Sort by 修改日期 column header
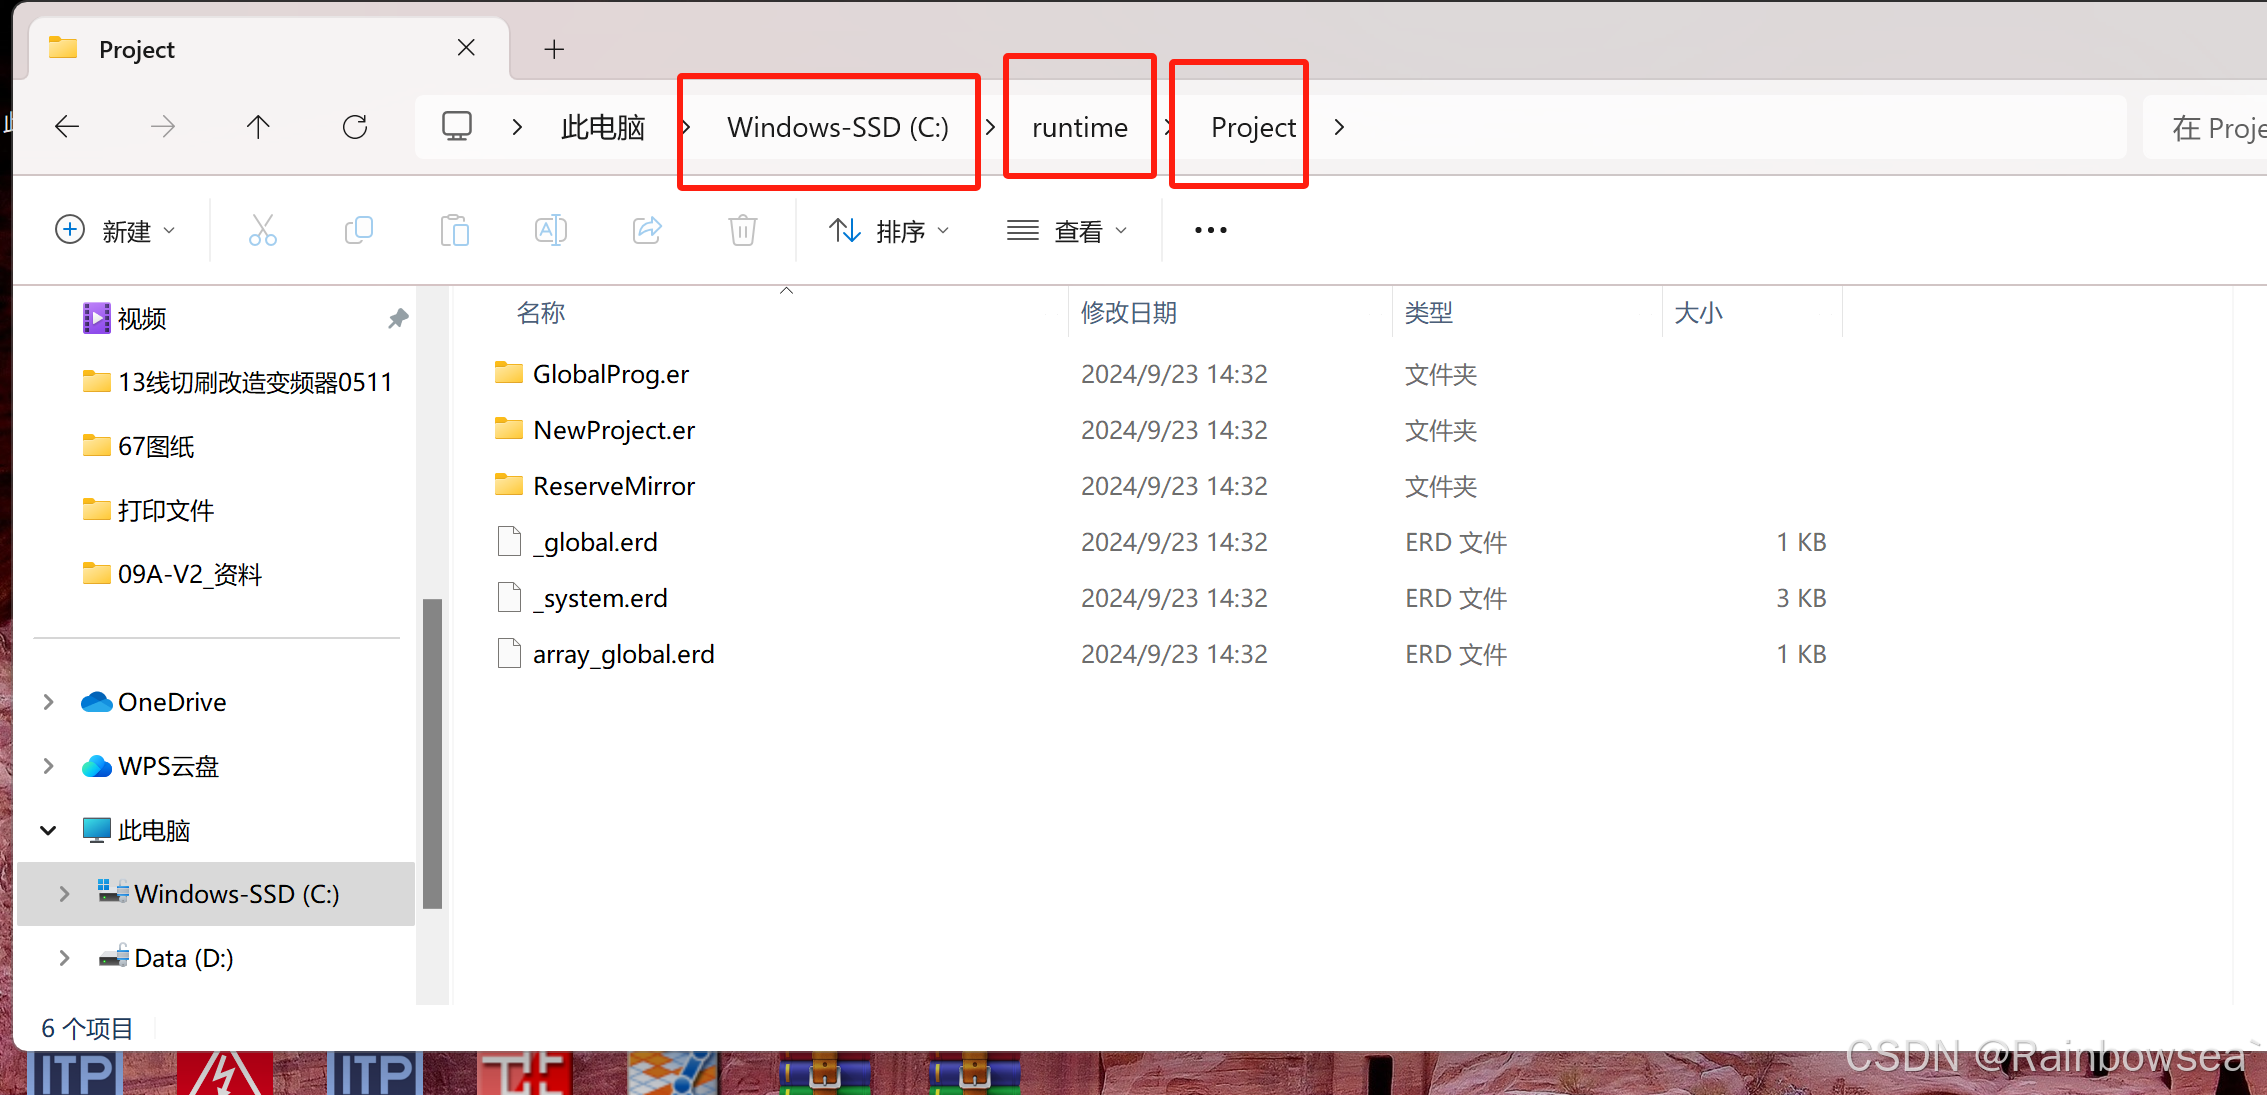Viewport: 2267px width, 1095px height. click(x=1128, y=313)
